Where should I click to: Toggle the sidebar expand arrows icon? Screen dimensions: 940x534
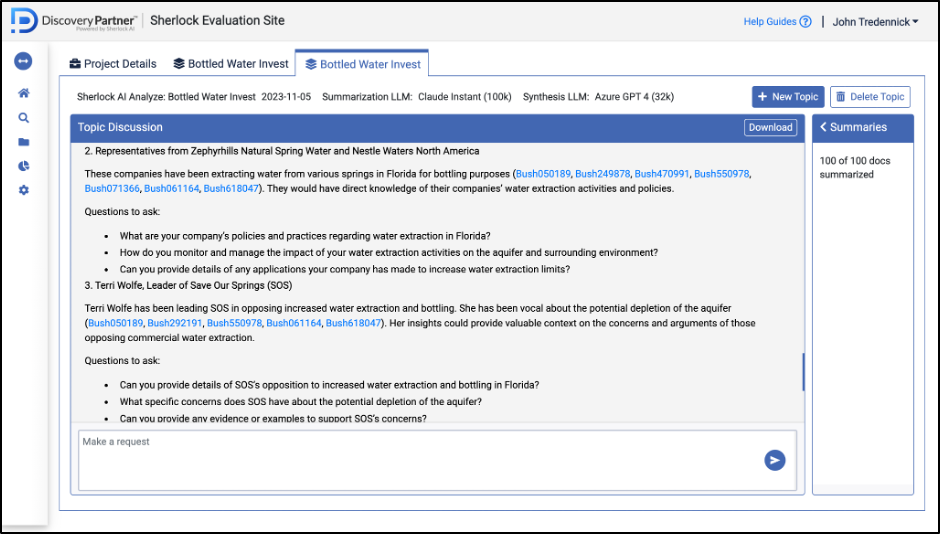click(23, 61)
